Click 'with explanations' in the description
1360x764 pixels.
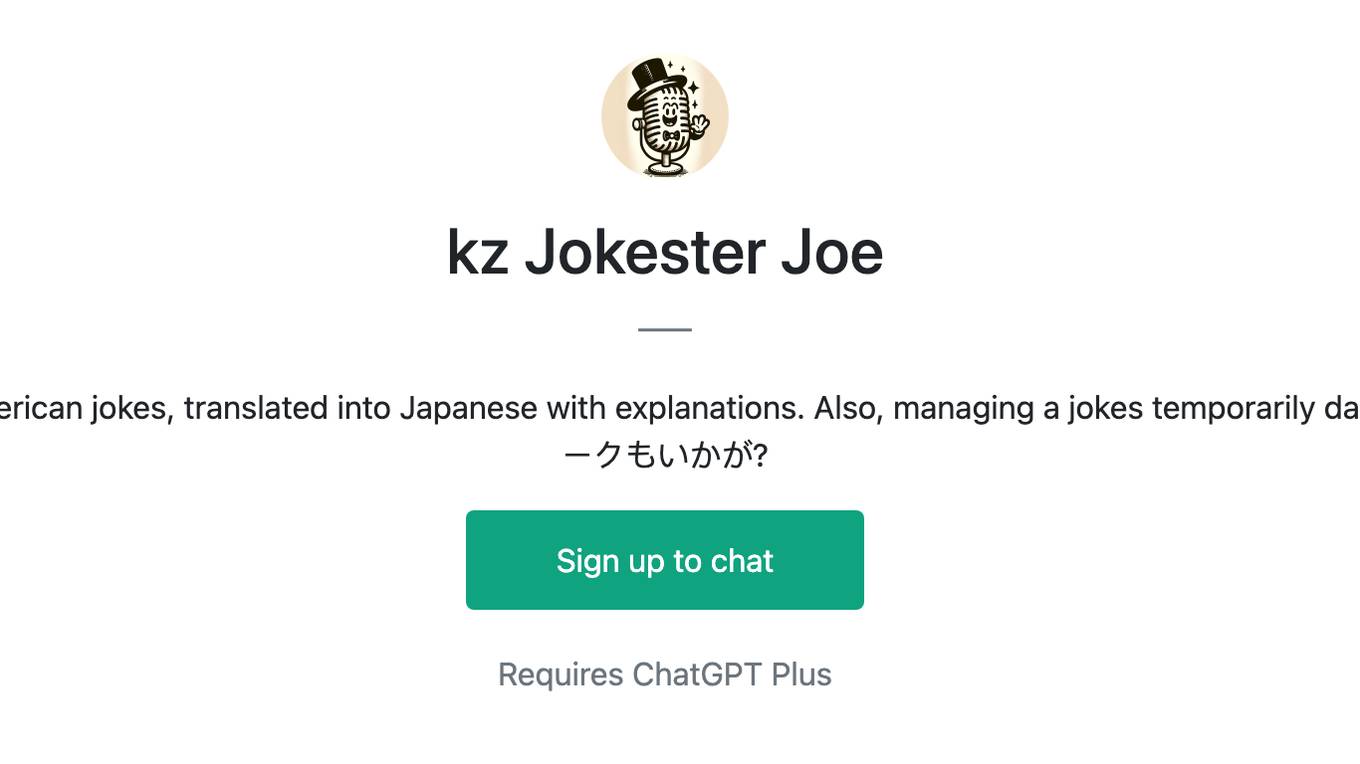(675, 408)
